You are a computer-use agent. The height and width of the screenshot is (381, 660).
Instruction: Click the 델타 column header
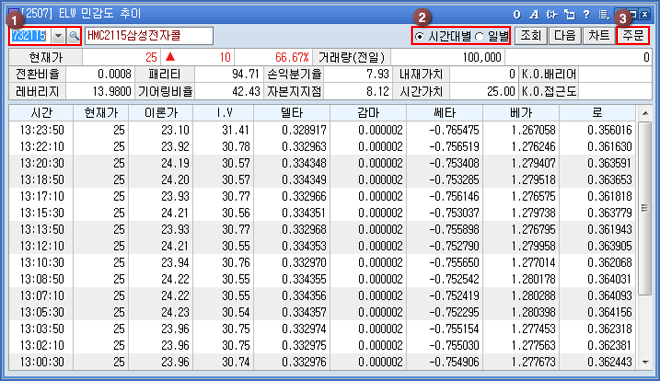click(x=292, y=113)
